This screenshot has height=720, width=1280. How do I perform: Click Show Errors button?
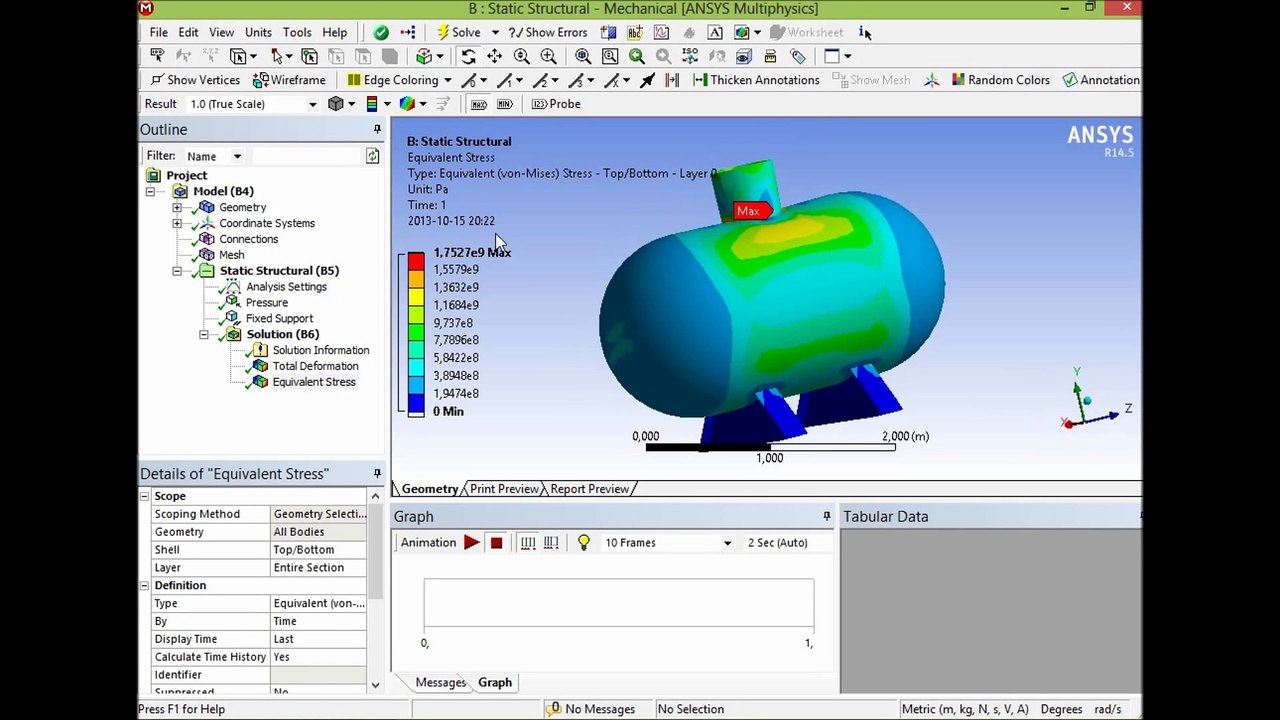[x=547, y=32]
